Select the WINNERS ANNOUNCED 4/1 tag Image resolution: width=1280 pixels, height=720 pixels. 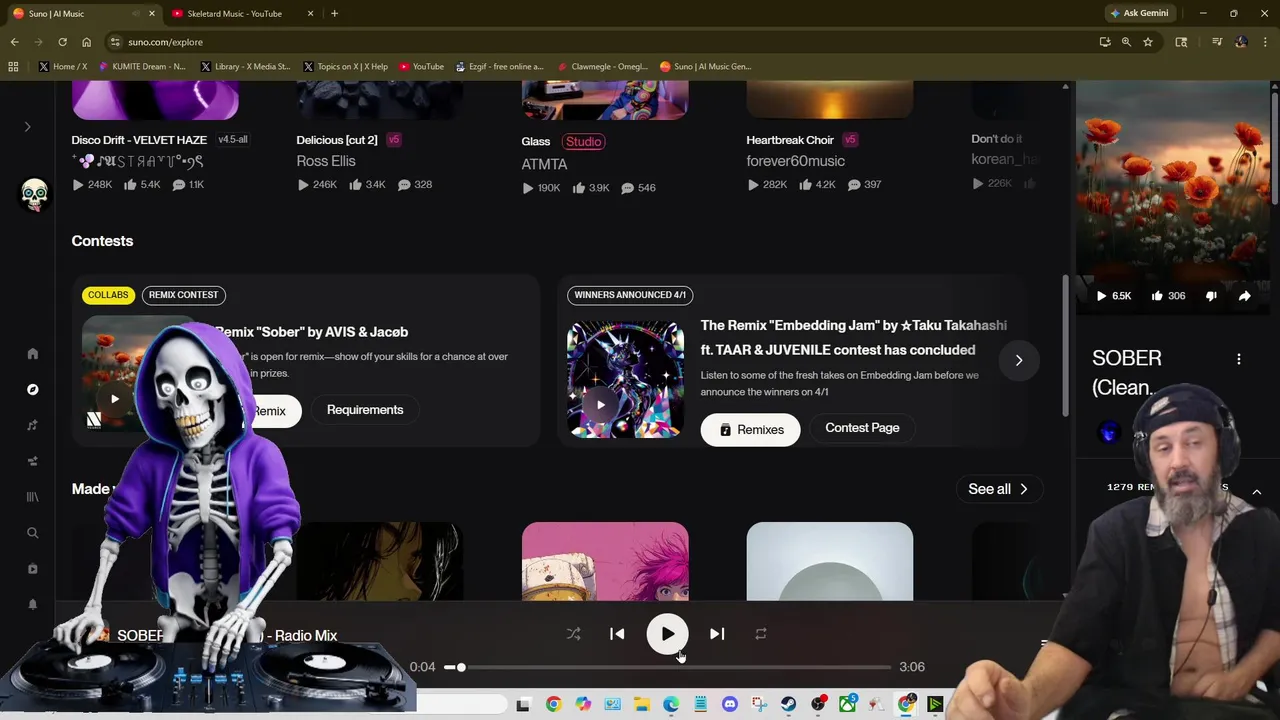630,295
